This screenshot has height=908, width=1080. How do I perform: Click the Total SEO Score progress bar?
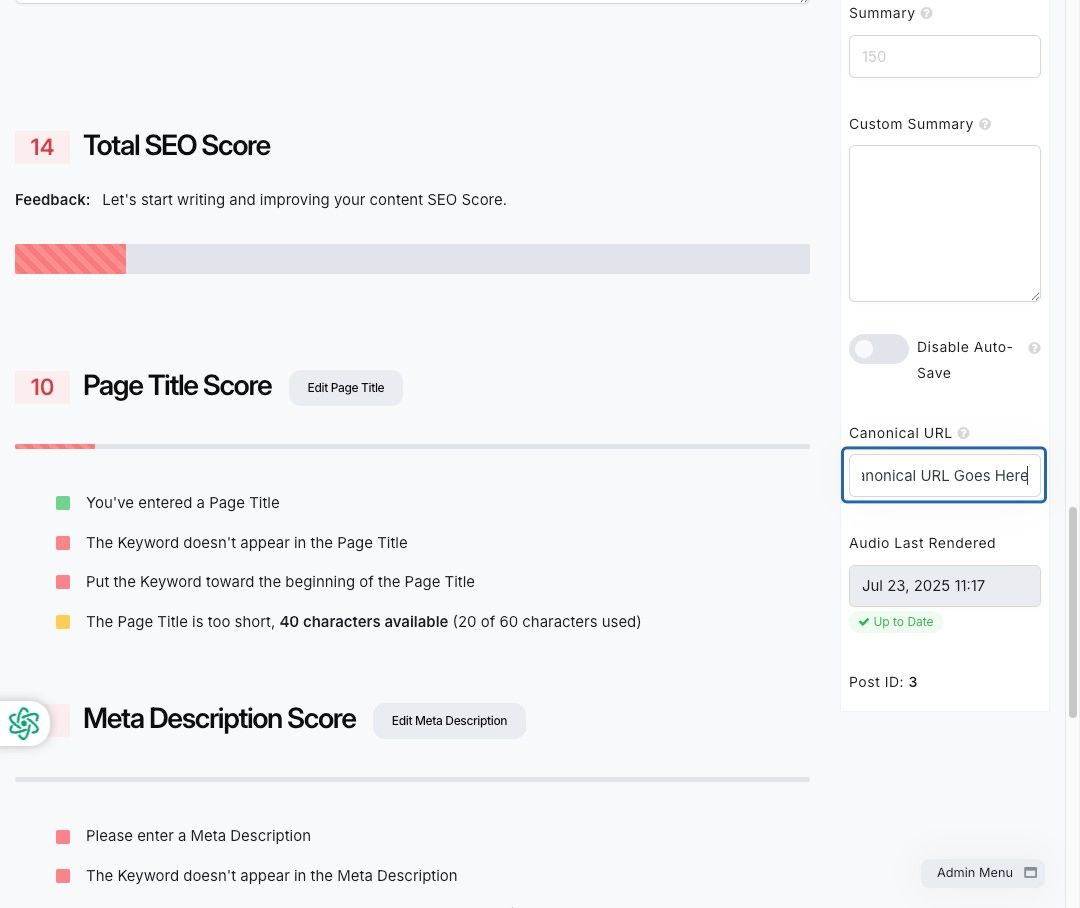[x=412, y=259]
